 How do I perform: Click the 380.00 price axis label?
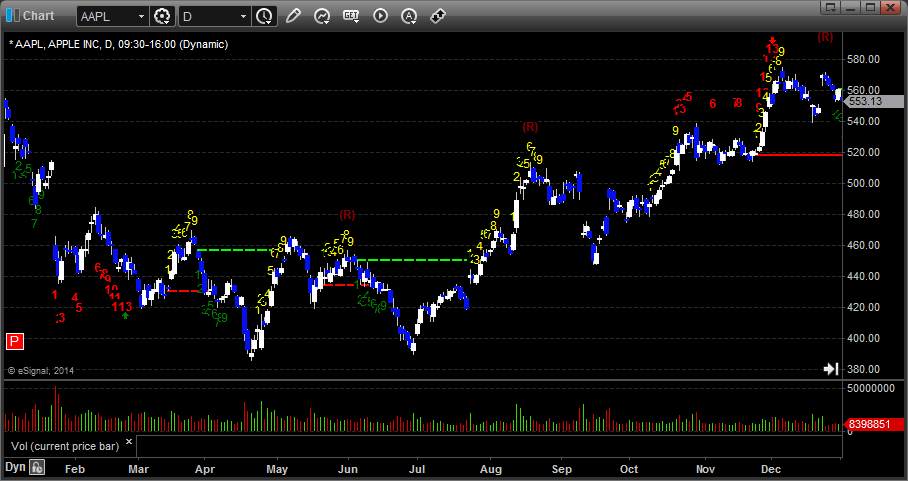(x=864, y=369)
